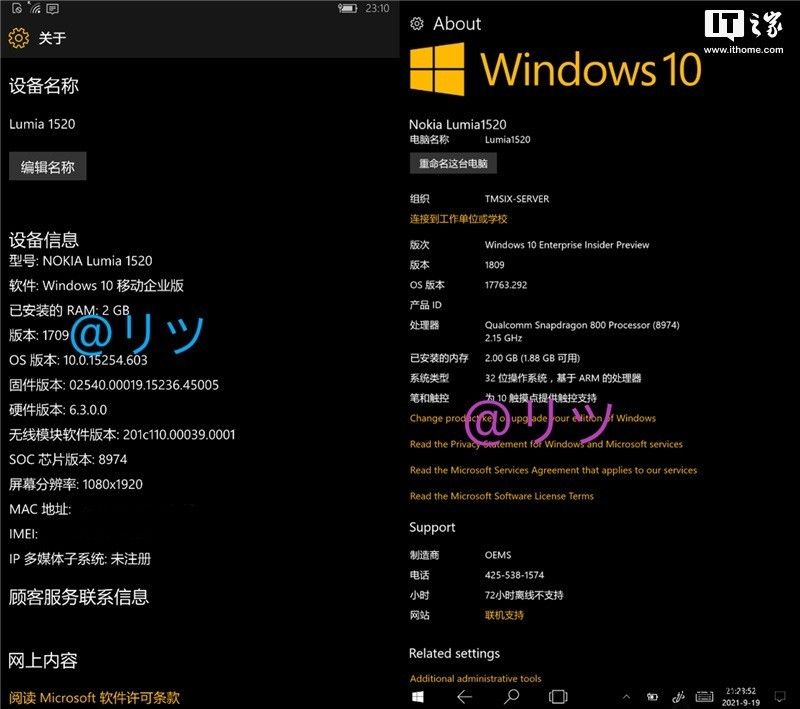Click the Nokia Lumia1520 heading
This screenshot has width=800, height=709.
[458, 124]
